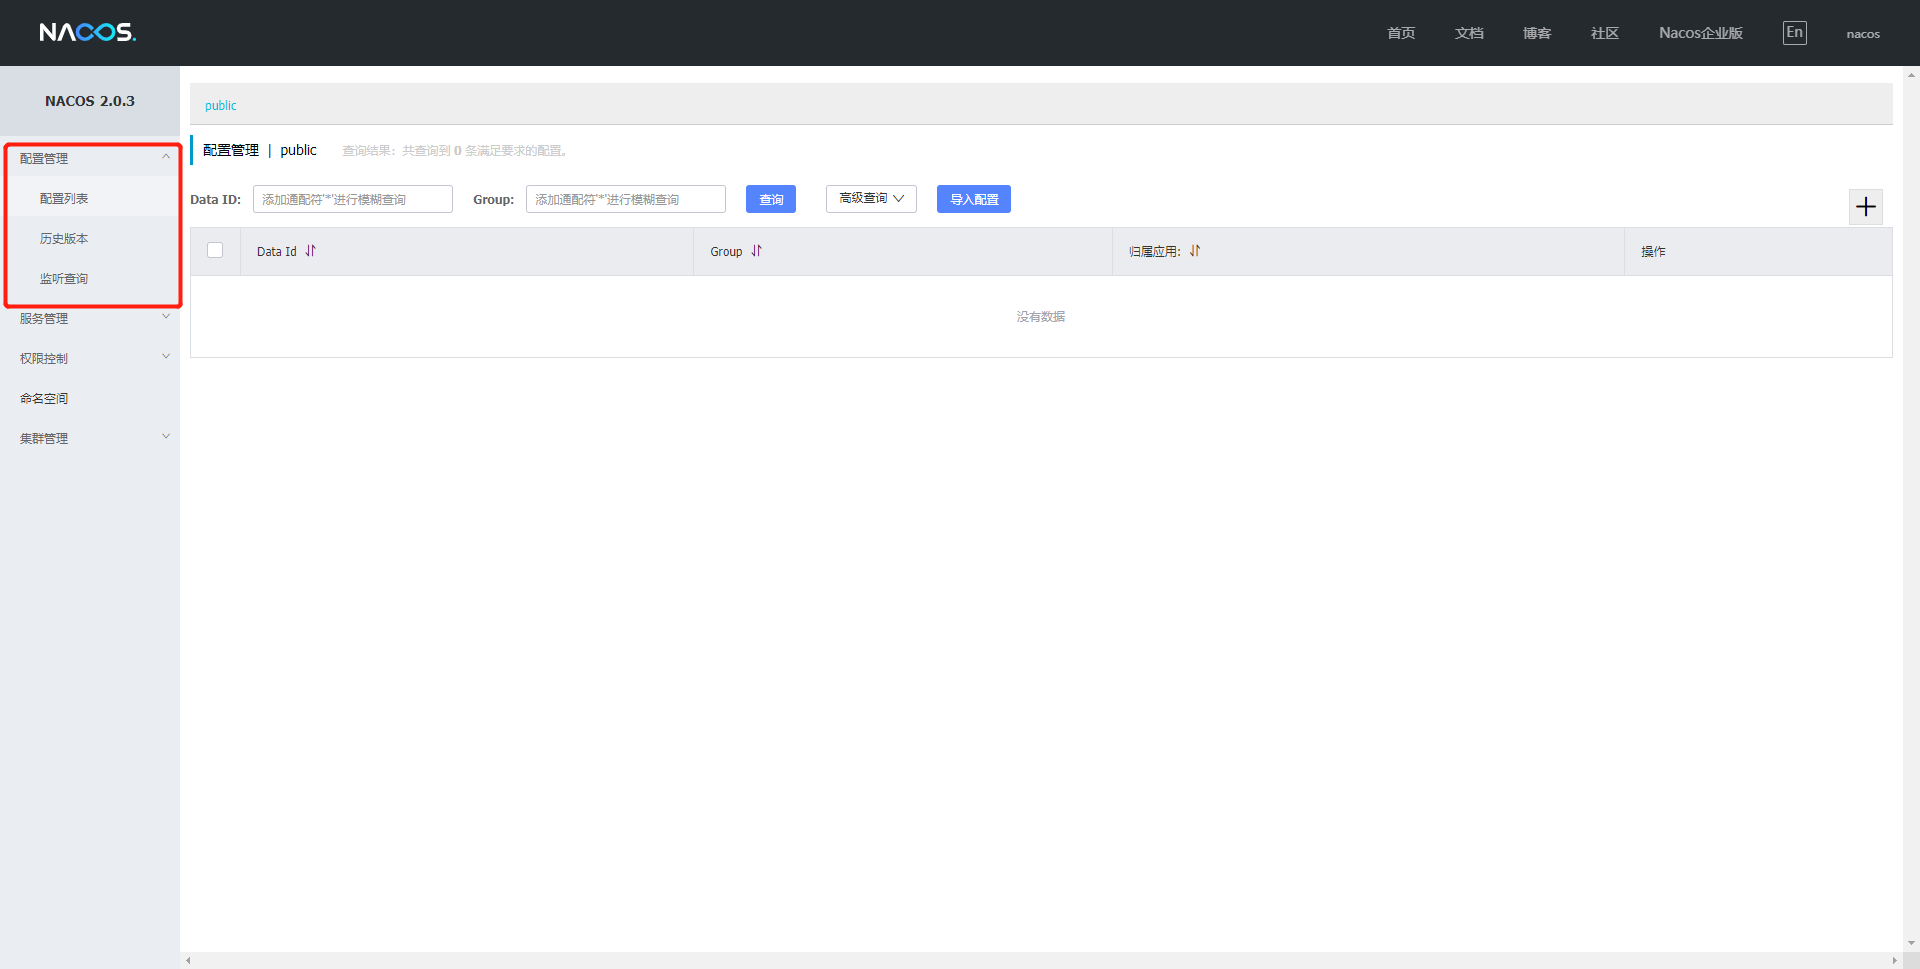The height and width of the screenshot is (969, 1920).
Task: Expand the 服务管理 menu
Action: 90,318
